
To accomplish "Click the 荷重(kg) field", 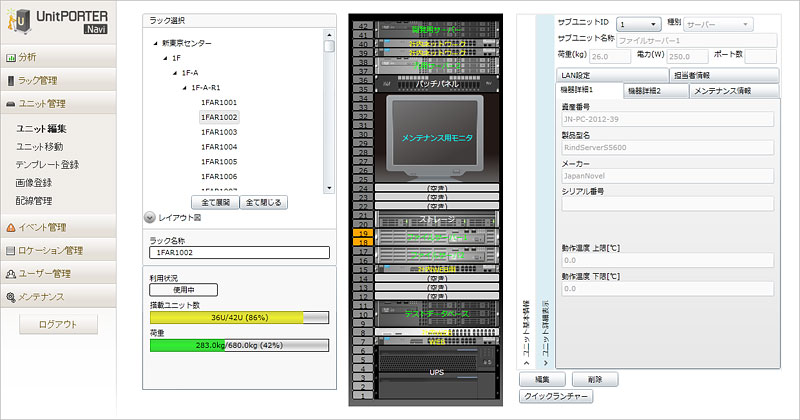I will [x=610, y=57].
